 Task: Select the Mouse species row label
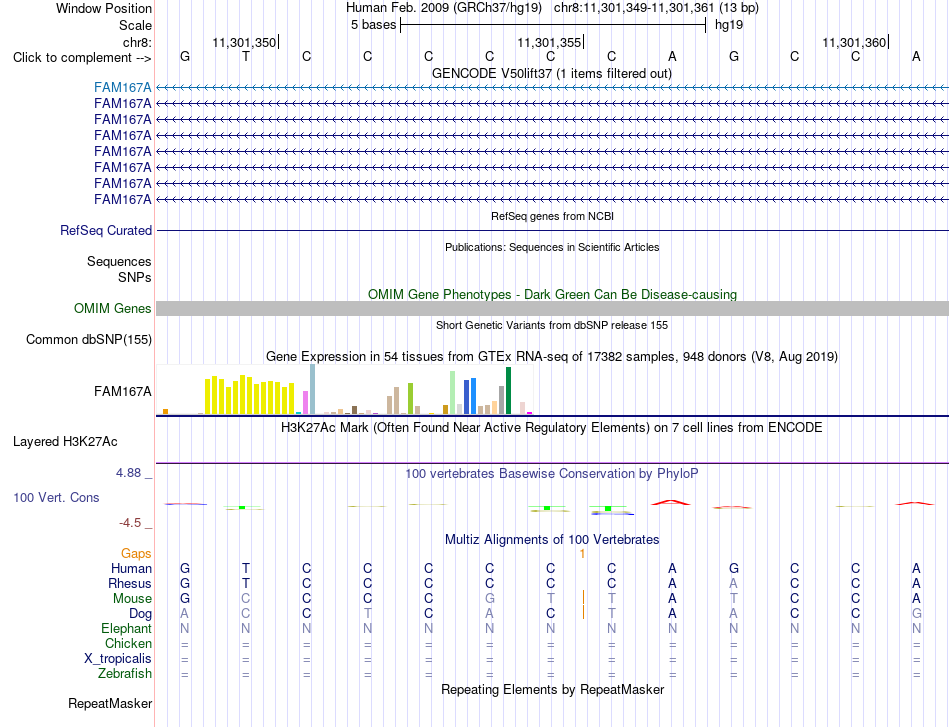click(x=132, y=599)
